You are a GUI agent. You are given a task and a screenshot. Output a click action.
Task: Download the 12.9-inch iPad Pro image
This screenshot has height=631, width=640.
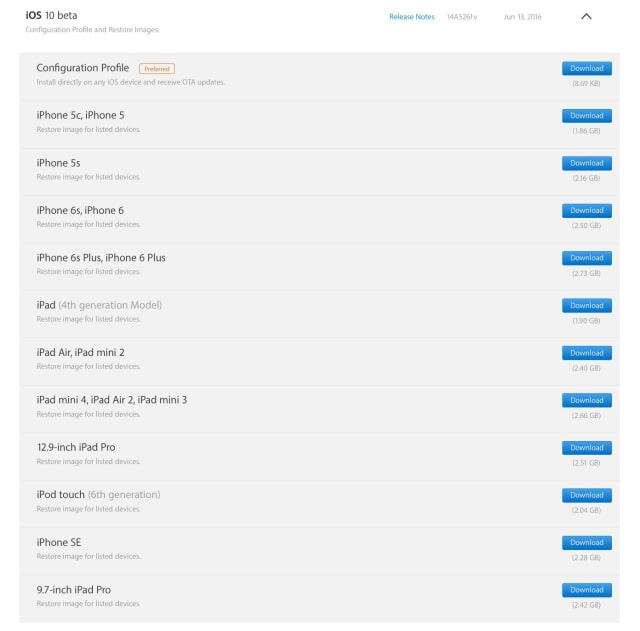[x=586, y=448]
